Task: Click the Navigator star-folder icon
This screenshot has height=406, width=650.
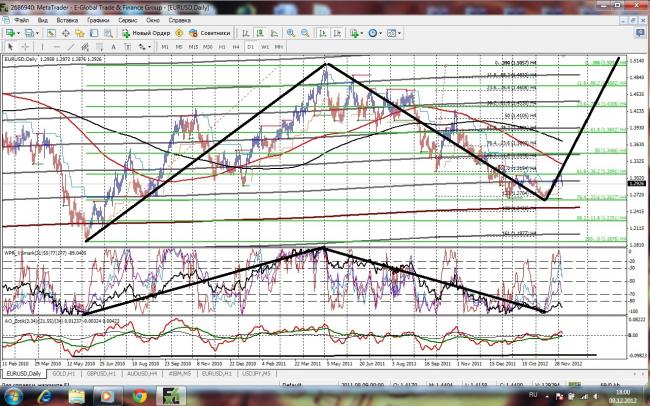Action: tap(81, 33)
